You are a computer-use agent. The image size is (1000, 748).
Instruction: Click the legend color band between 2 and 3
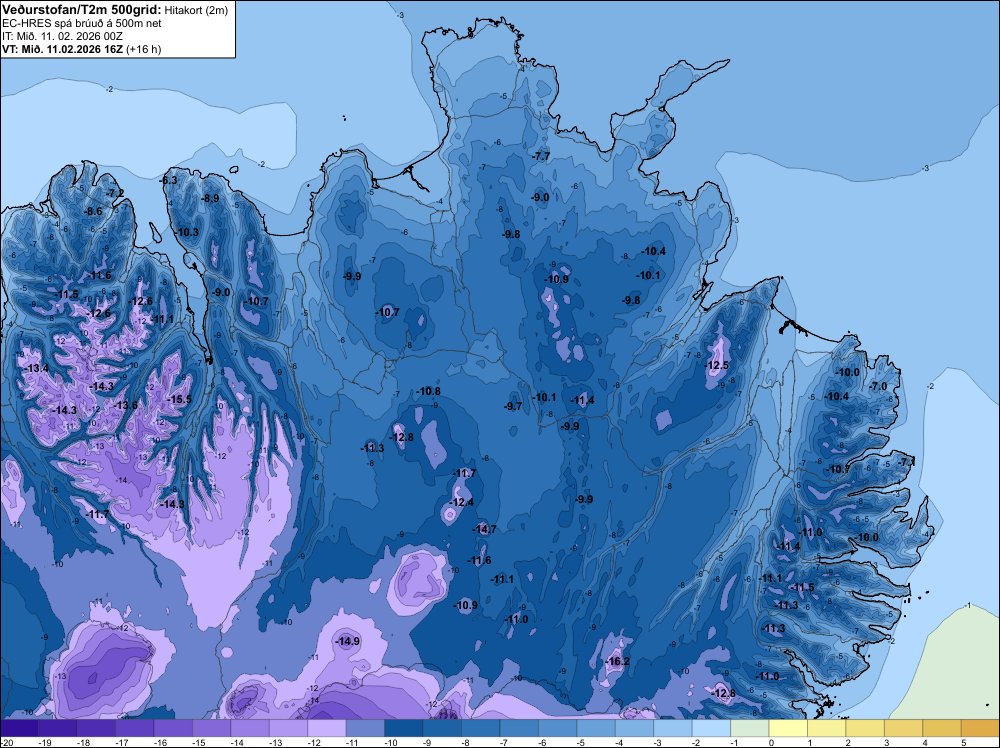pos(865,728)
